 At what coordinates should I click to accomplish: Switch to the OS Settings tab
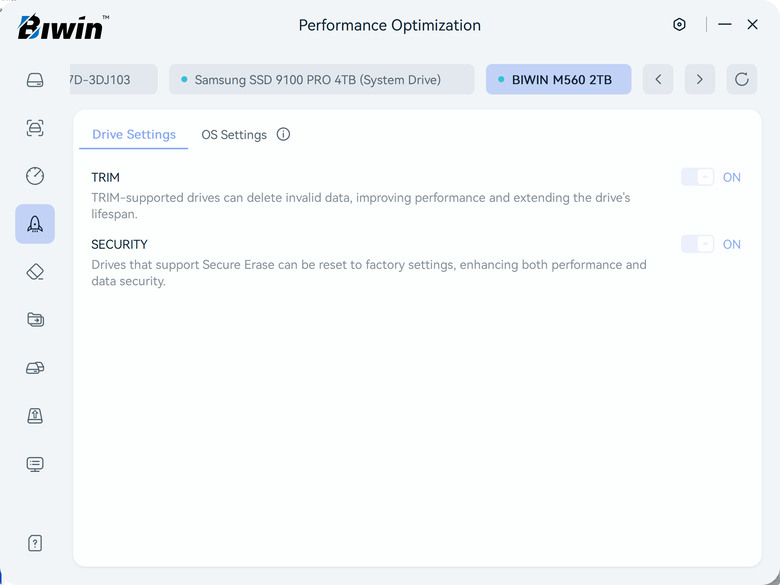[234, 135]
